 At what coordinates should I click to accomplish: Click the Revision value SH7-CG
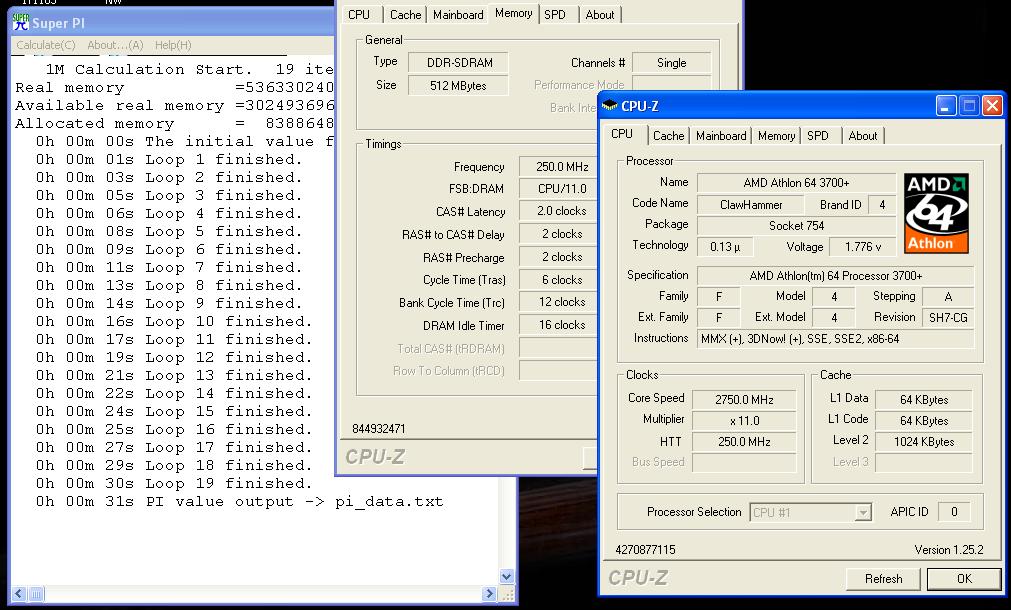coord(948,317)
